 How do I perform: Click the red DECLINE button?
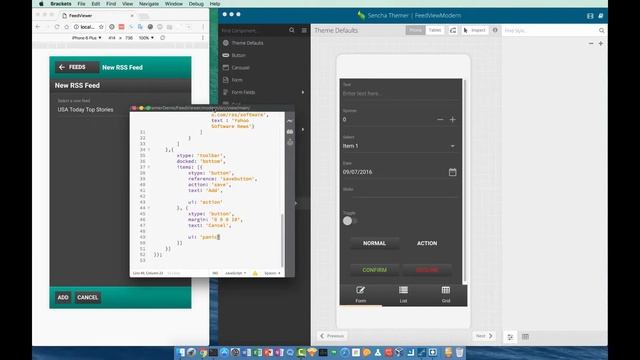tap(427, 270)
